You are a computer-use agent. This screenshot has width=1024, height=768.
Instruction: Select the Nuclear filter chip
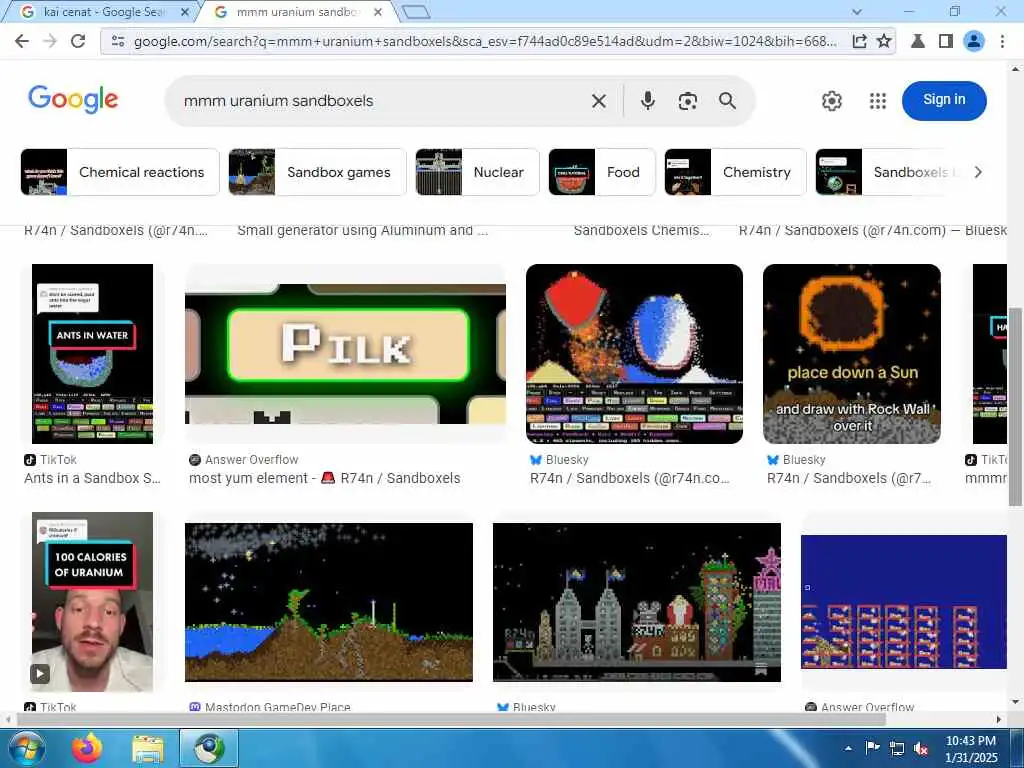click(x=477, y=172)
